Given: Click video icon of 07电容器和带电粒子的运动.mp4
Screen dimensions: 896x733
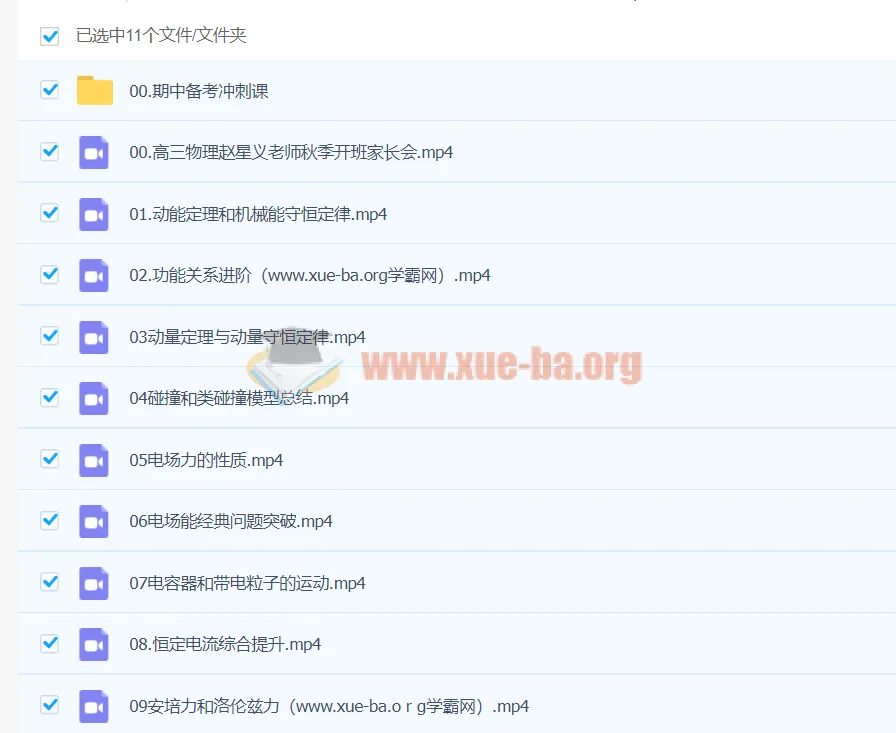Looking at the screenshot, I should tap(94, 583).
